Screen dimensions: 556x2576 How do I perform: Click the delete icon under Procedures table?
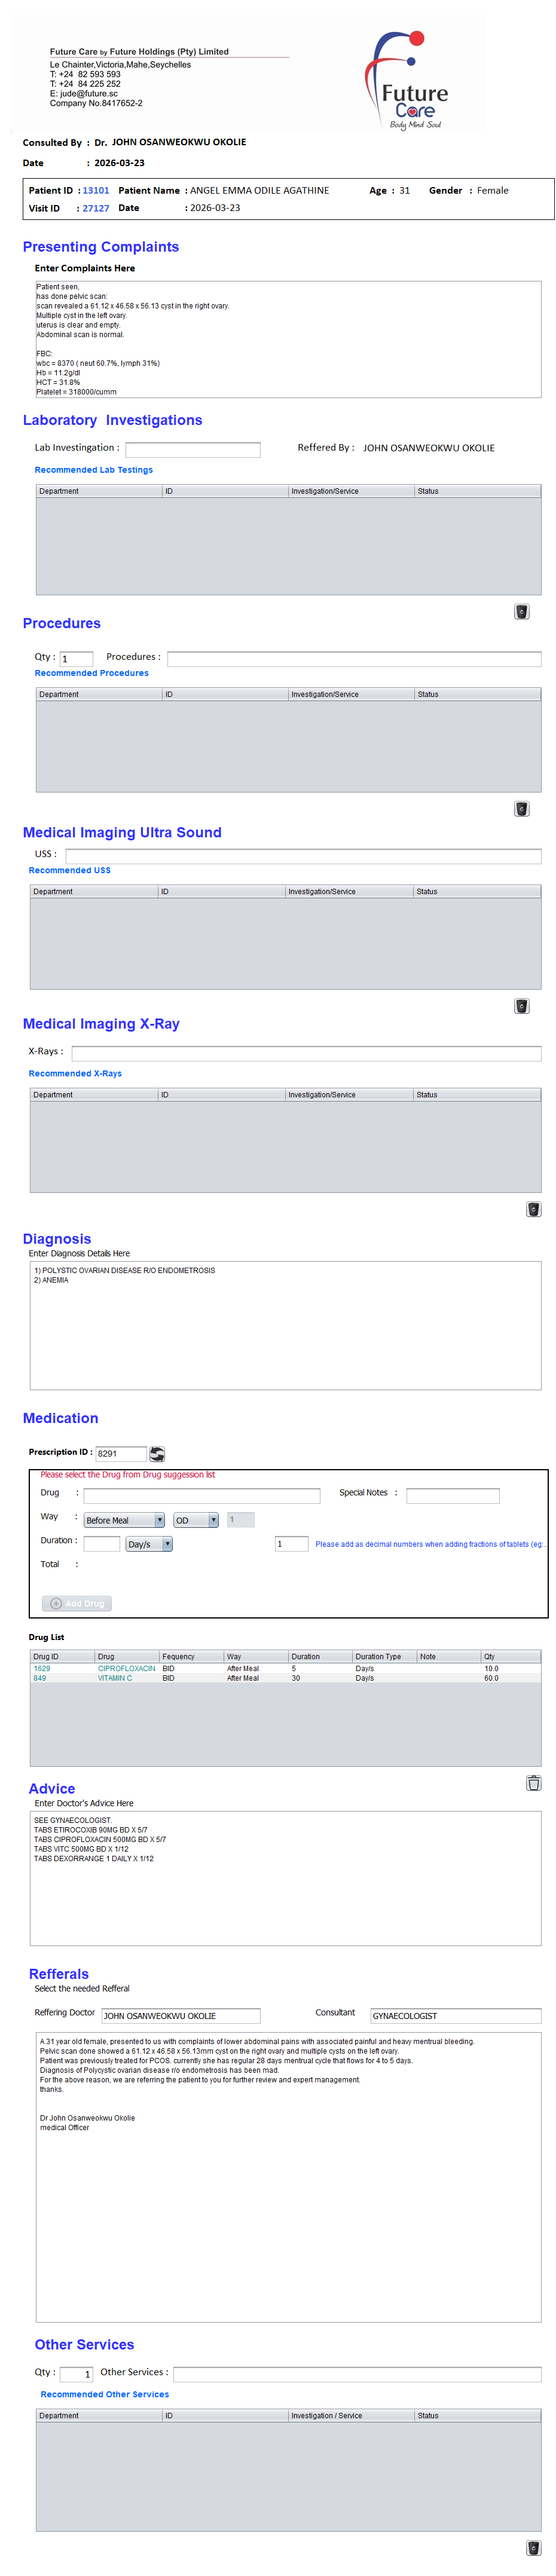click(x=521, y=808)
